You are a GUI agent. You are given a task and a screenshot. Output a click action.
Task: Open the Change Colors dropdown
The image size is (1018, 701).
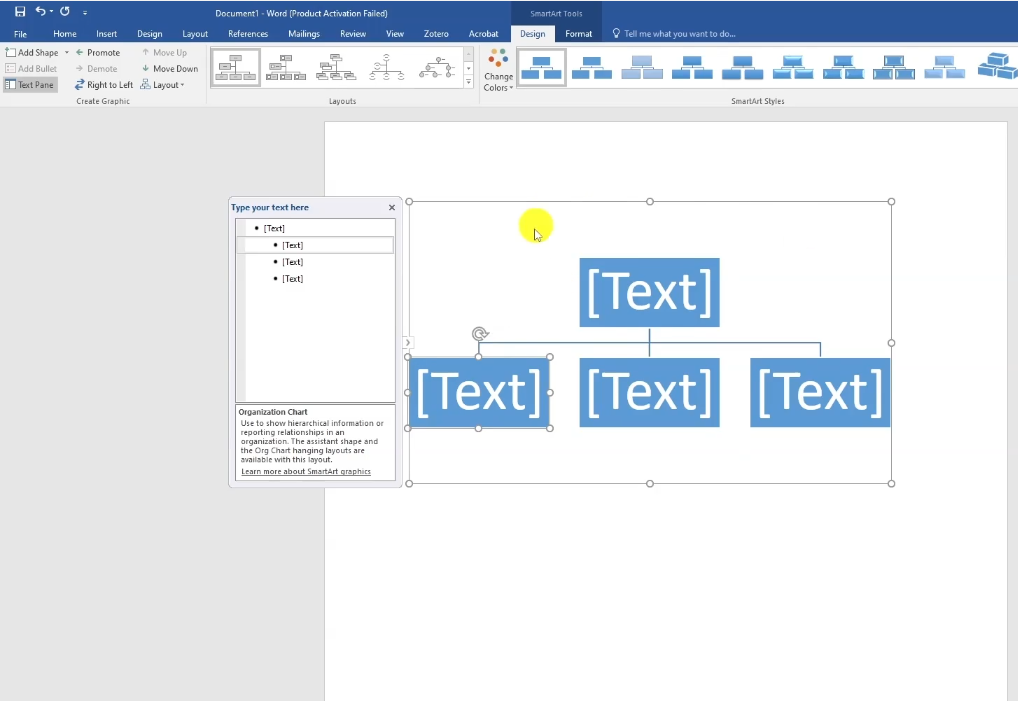point(498,71)
